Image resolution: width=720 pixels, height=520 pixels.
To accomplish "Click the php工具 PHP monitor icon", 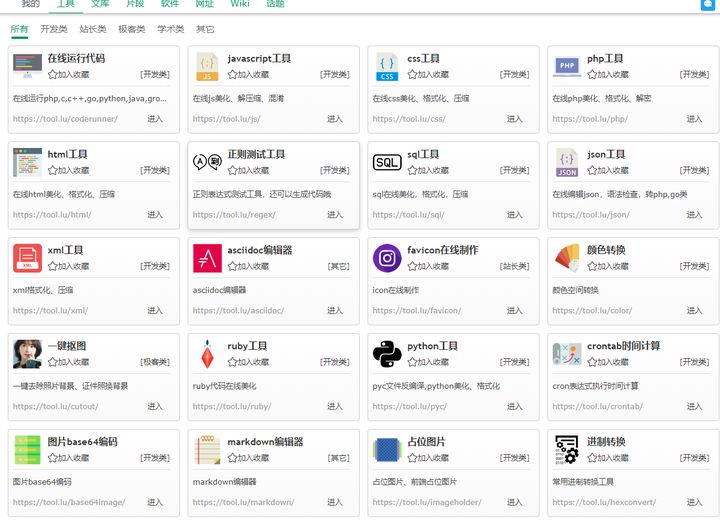I will coord(567,67).
